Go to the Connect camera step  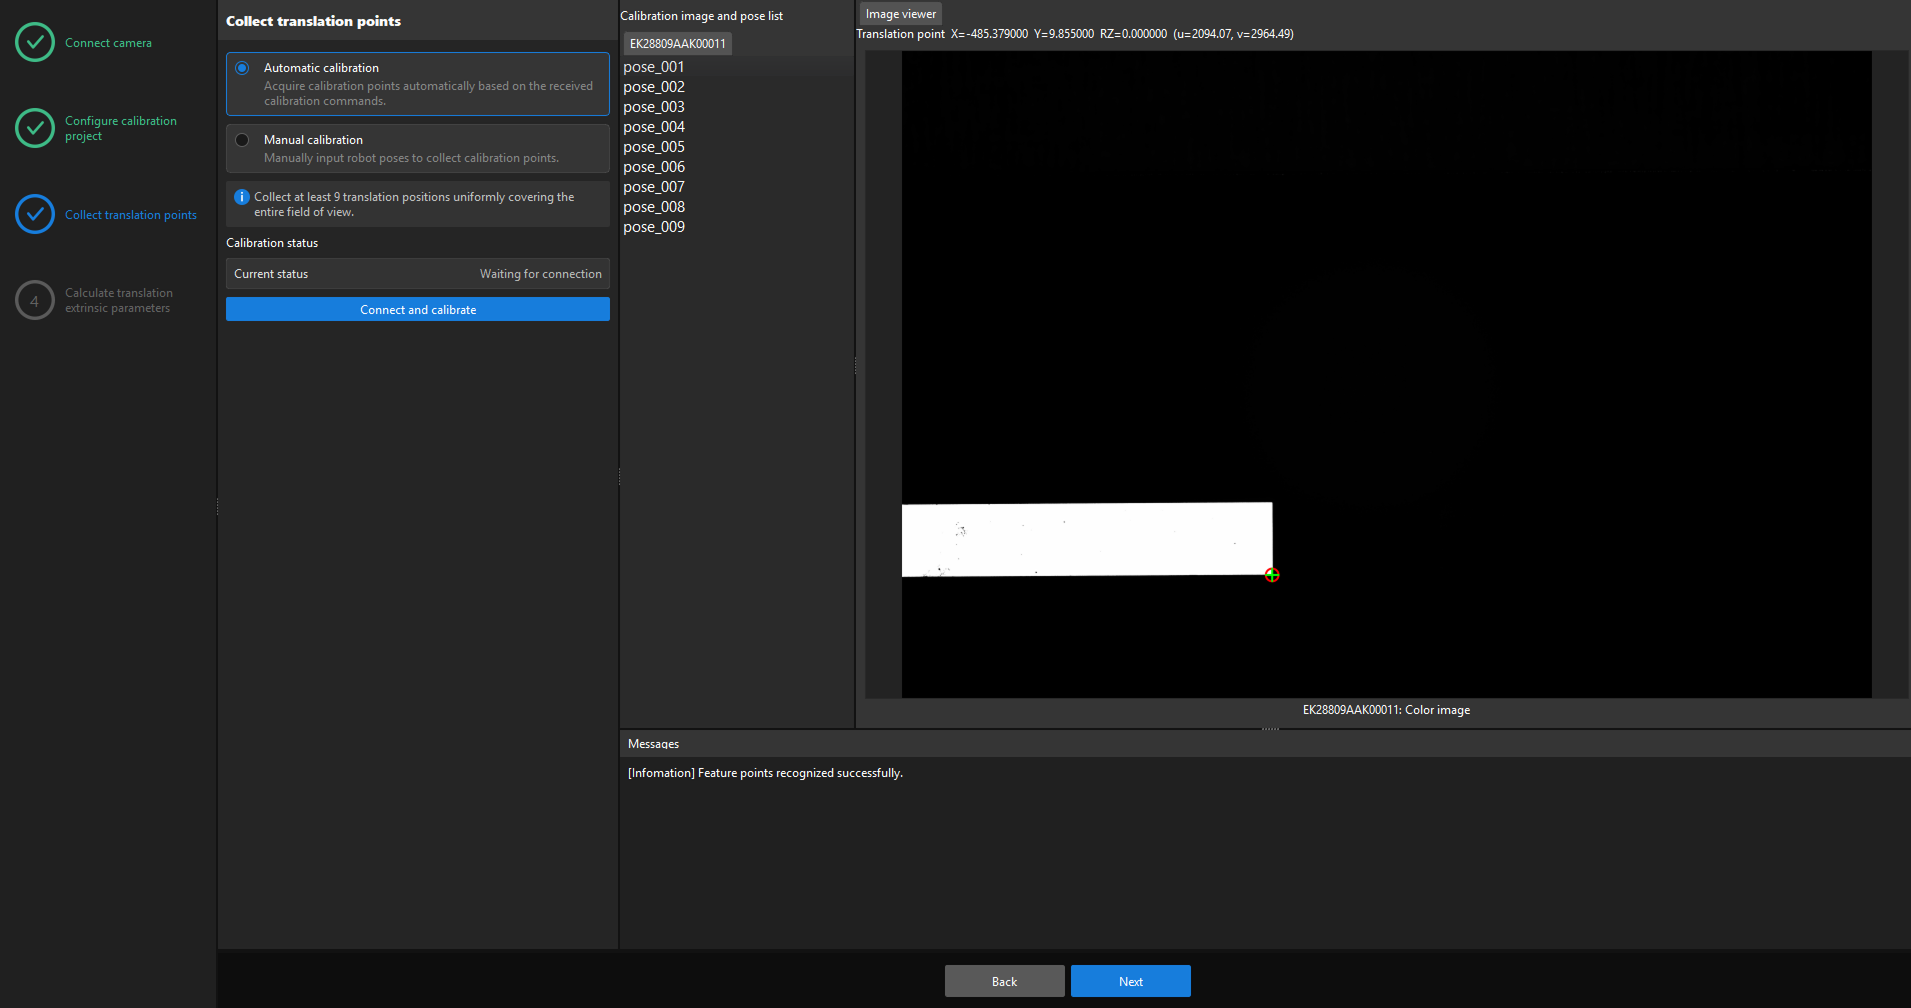tap(108, 43)
